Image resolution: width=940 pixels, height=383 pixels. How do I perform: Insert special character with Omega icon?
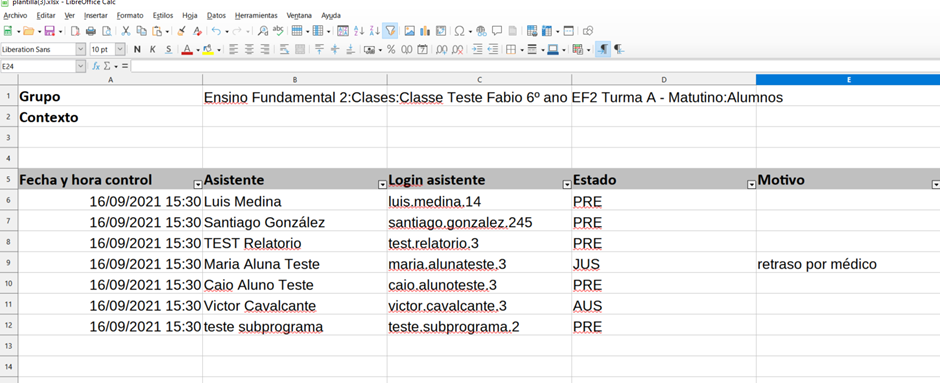tap(459, 31)
